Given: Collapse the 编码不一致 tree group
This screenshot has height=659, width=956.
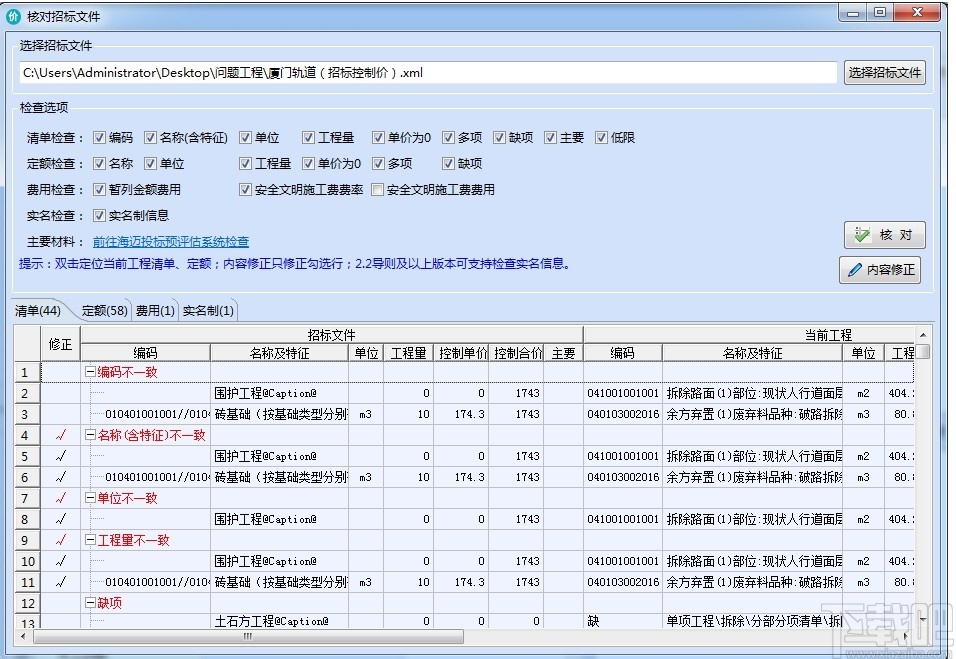Looking at the screenshot, I should pyautogui.click(x=89, y=371).
